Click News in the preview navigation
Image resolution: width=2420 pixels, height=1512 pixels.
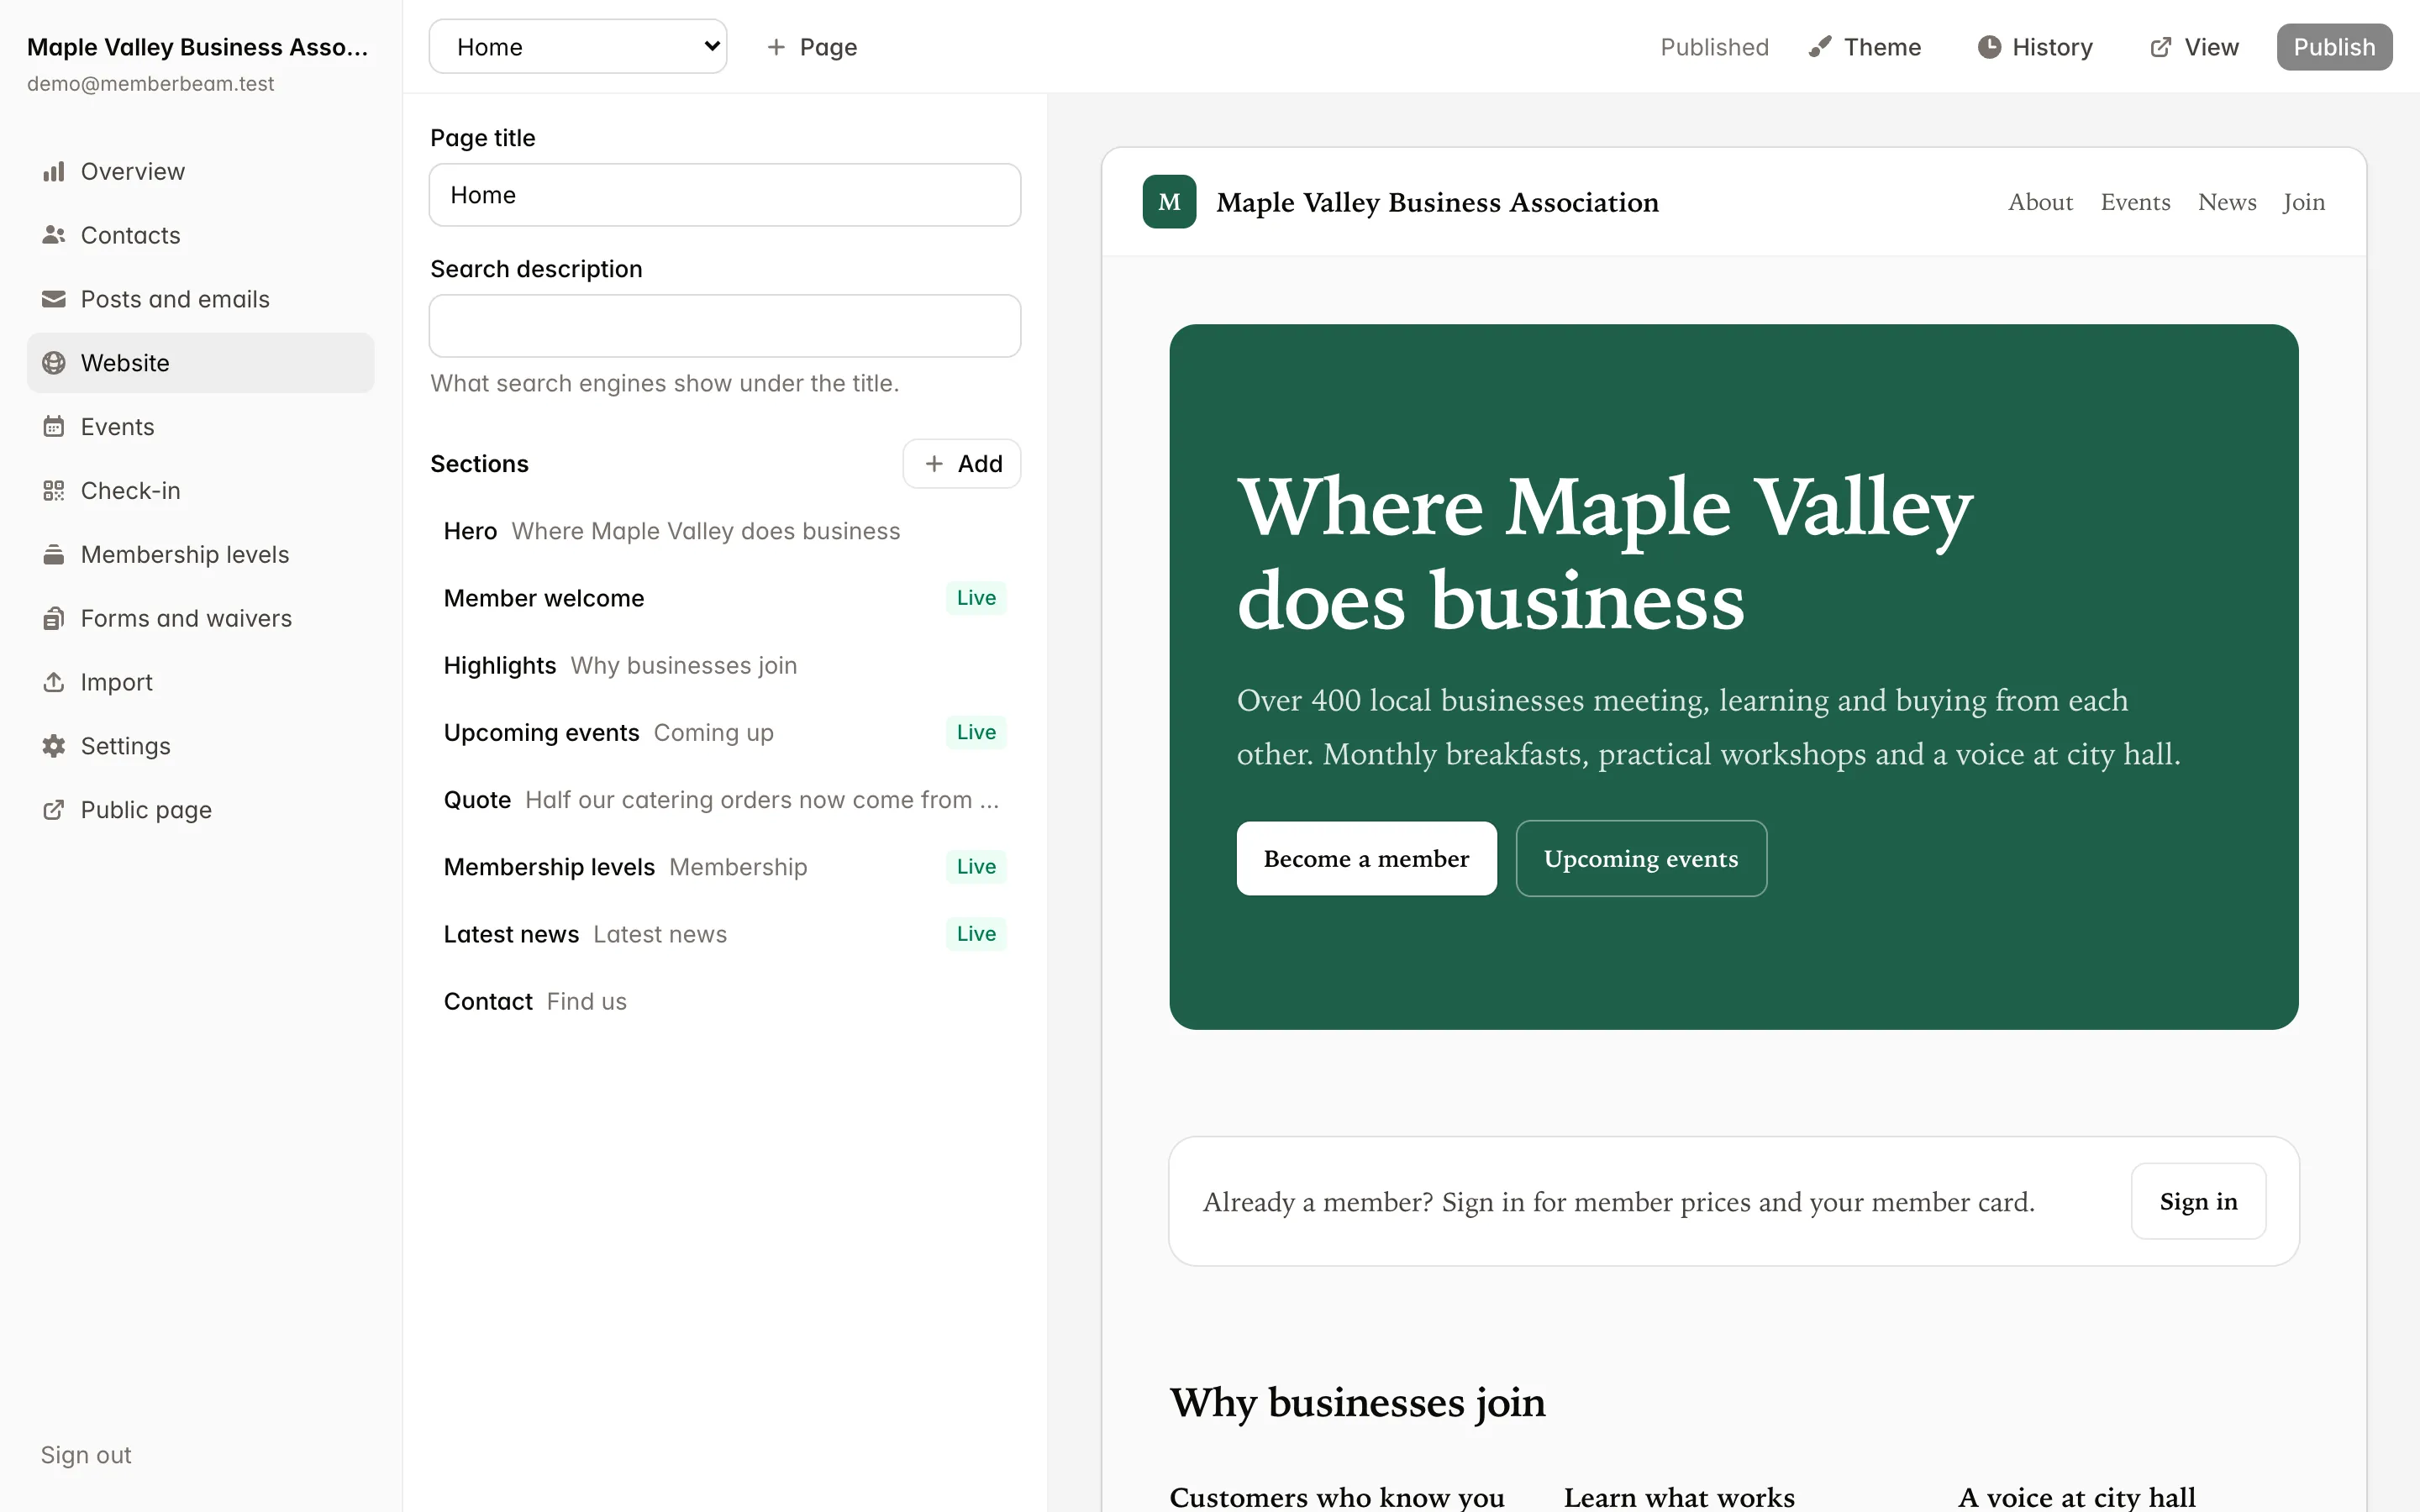point(2227,202)
